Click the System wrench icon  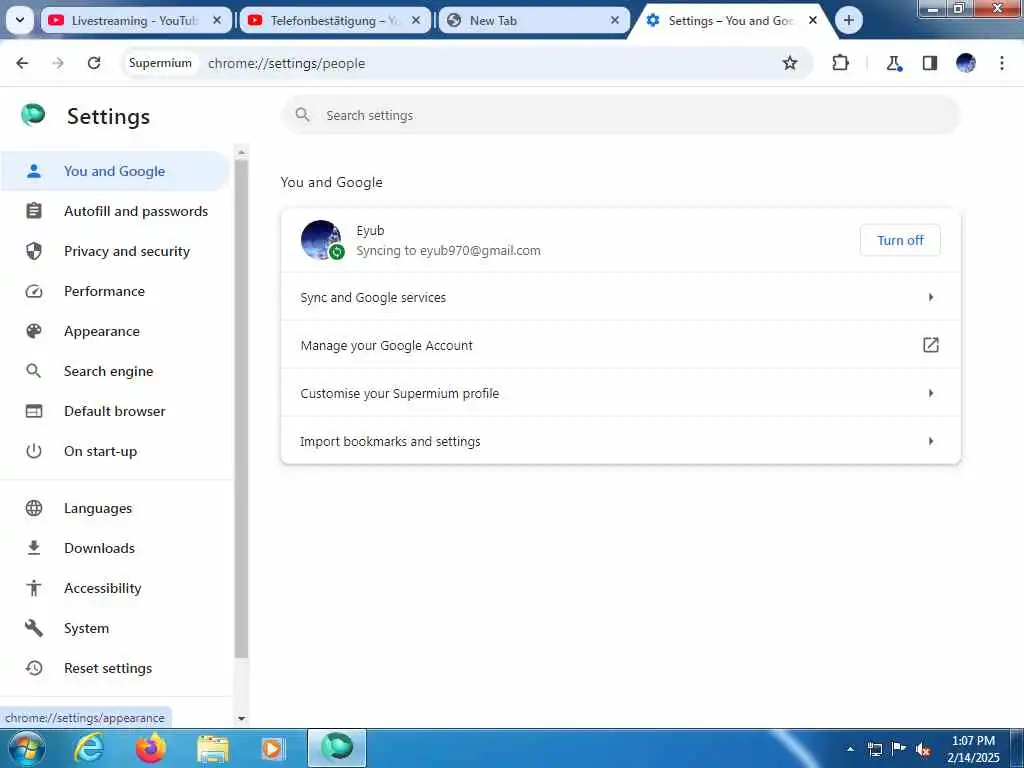(33, 628)
